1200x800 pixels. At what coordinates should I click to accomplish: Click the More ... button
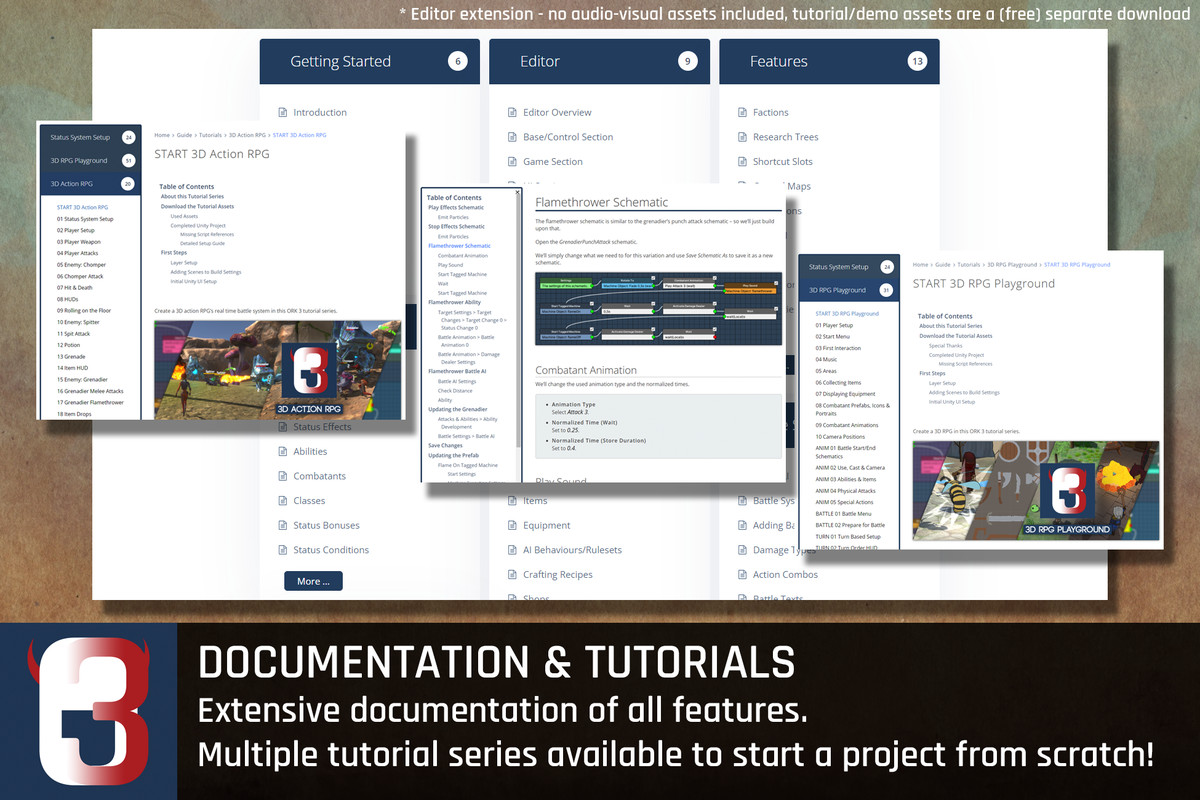tap(313, 581)
